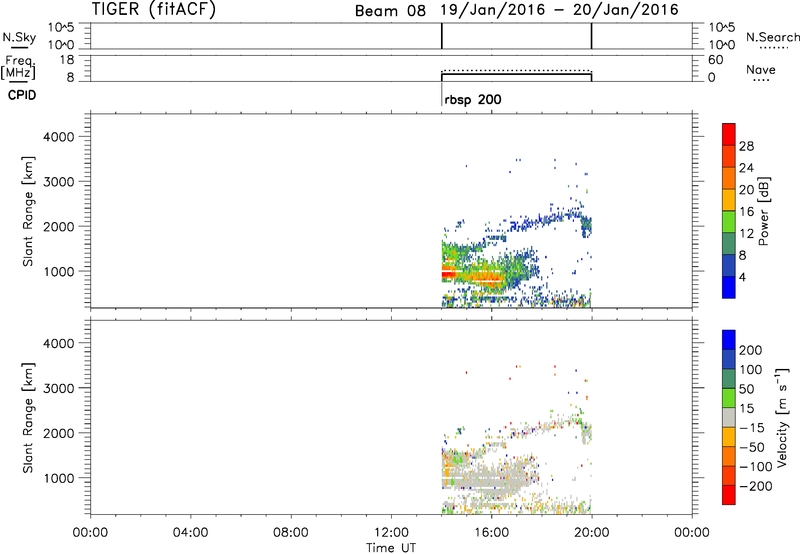Click the velocity colorbar tick value 200

(x=751, y=350)
